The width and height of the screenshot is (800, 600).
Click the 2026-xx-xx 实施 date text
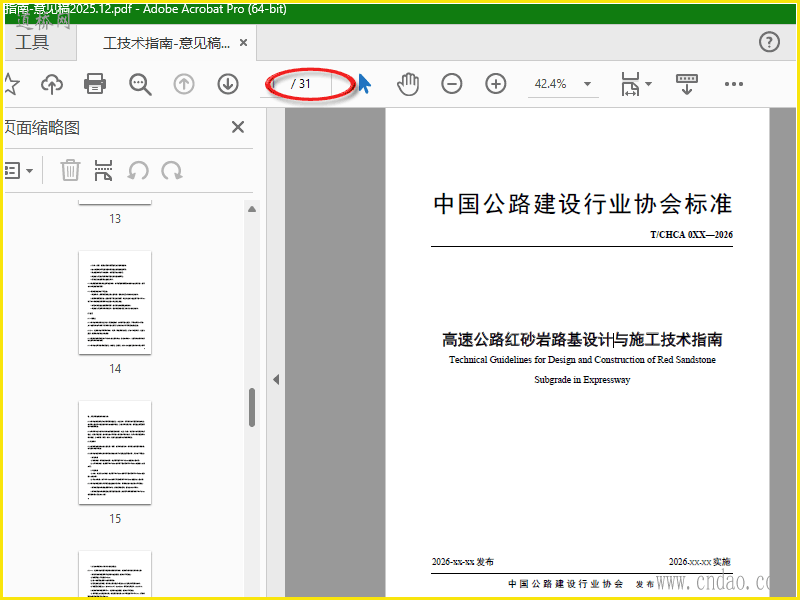tap(699, 562)
